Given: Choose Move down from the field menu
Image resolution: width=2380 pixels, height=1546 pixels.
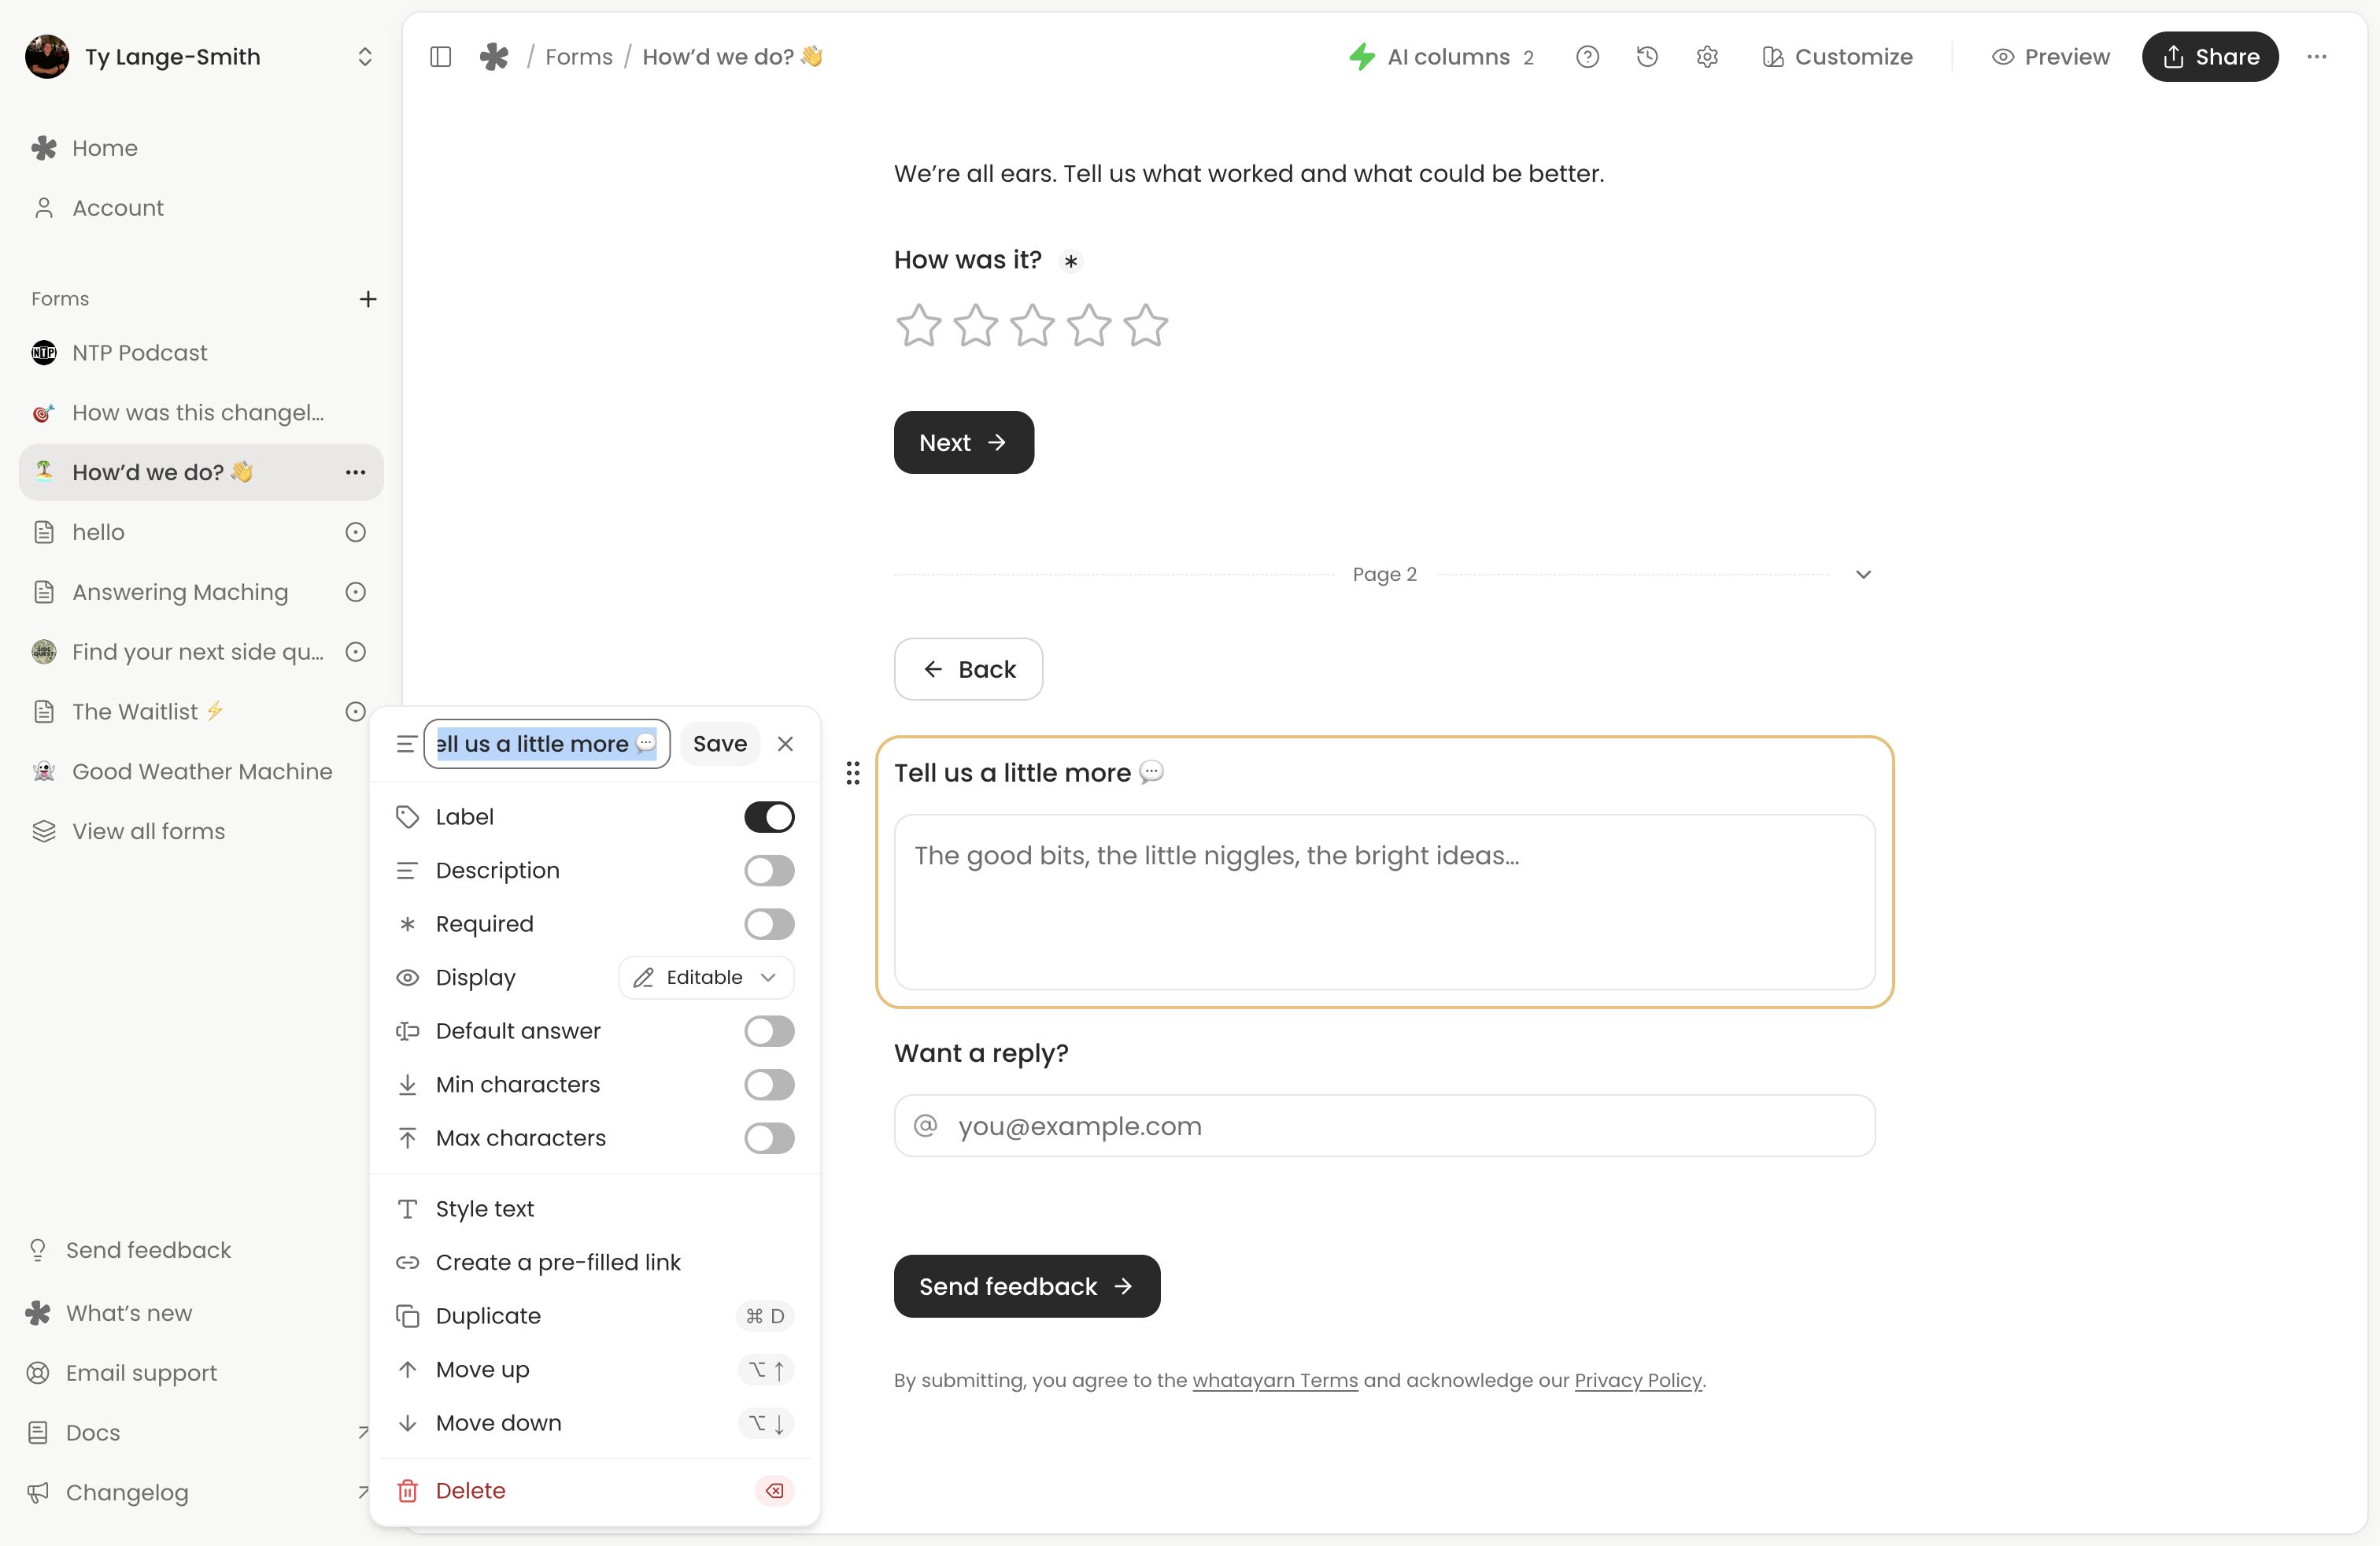Looking at the screenshot, I should pyautogui.click(x=595, y=1423).
